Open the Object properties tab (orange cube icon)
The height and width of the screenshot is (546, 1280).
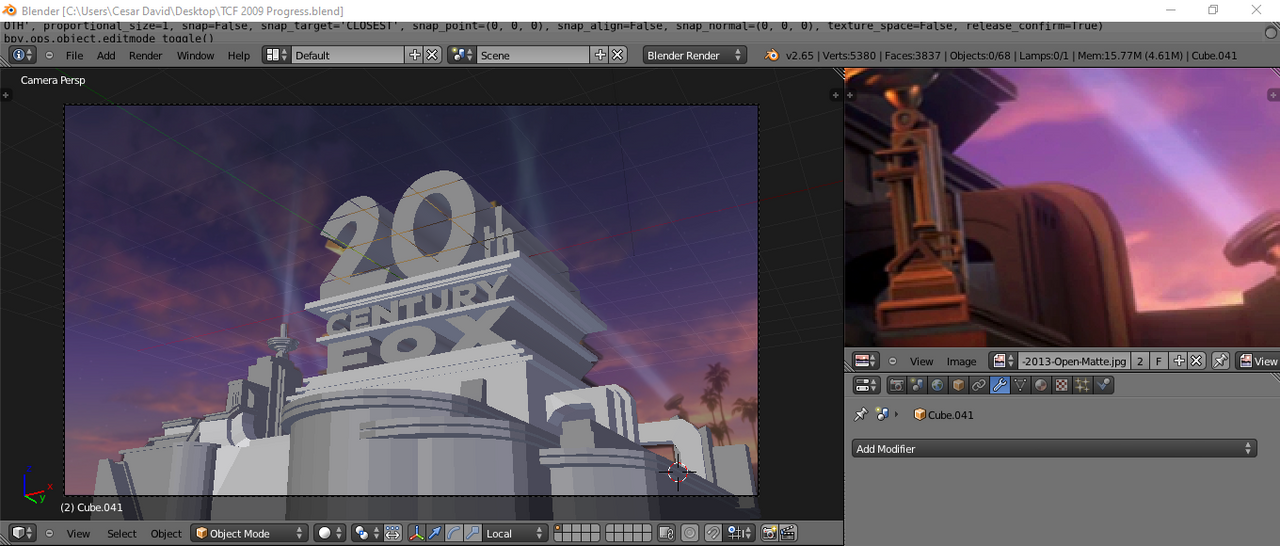(958, 385)
